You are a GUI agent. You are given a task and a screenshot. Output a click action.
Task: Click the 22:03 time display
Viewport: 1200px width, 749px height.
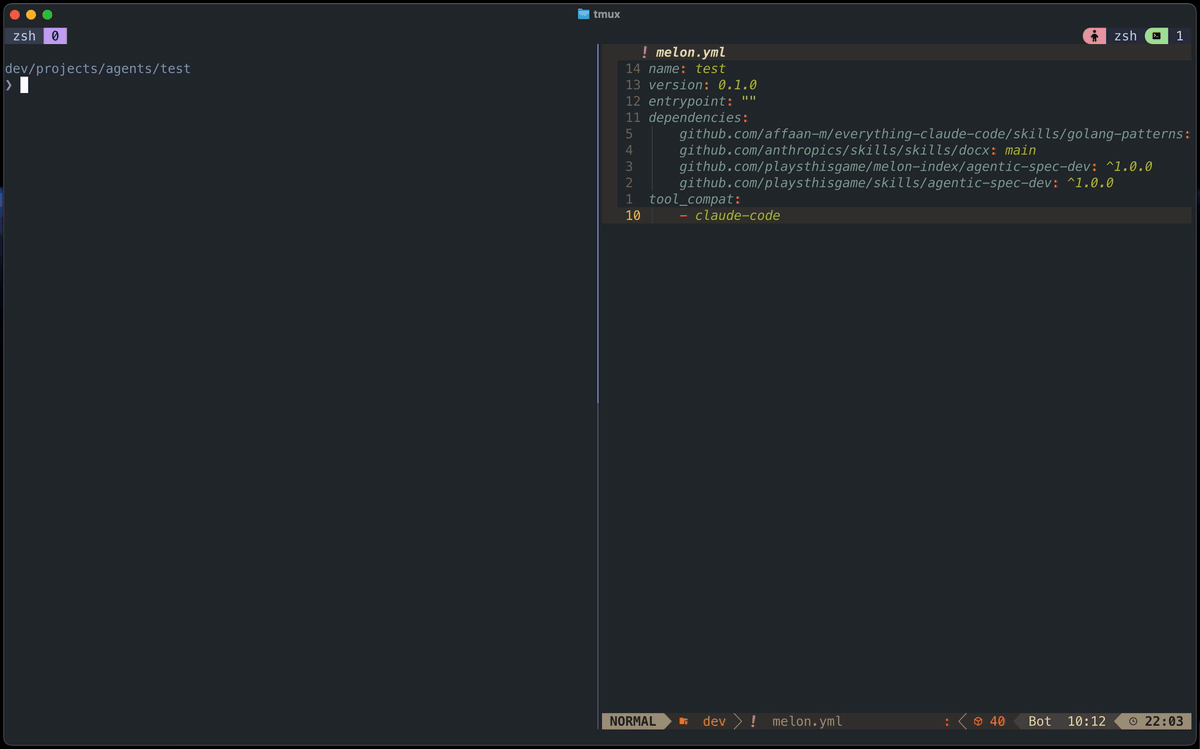(1164, 721)
